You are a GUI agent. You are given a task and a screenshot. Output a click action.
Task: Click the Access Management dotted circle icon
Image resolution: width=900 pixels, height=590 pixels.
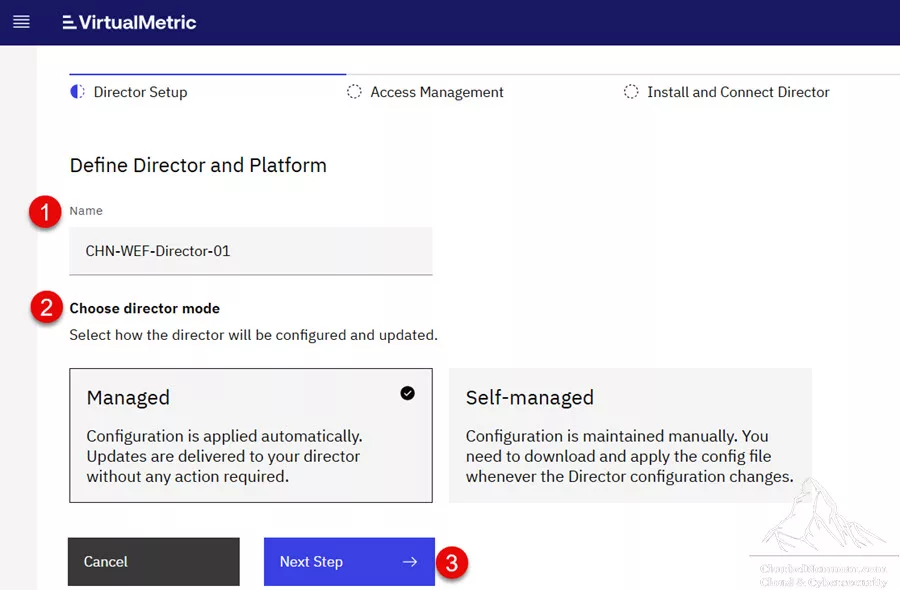point(354,92)
